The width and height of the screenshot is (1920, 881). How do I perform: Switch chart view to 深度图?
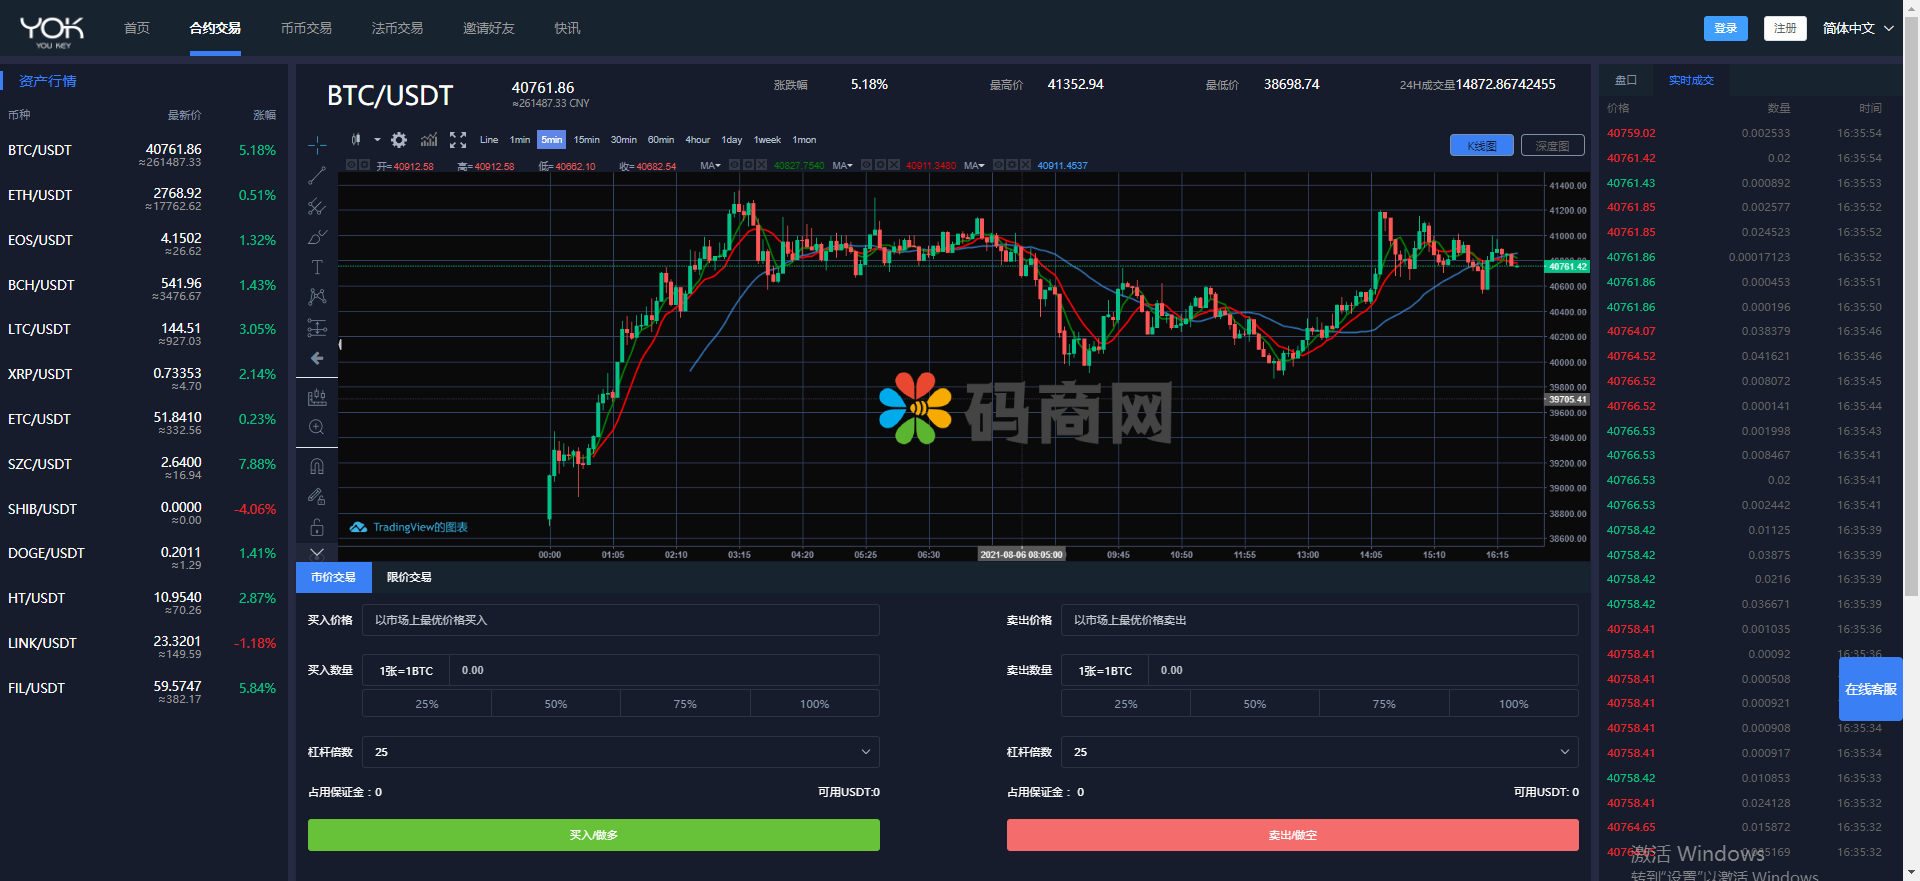point(1552,146)
